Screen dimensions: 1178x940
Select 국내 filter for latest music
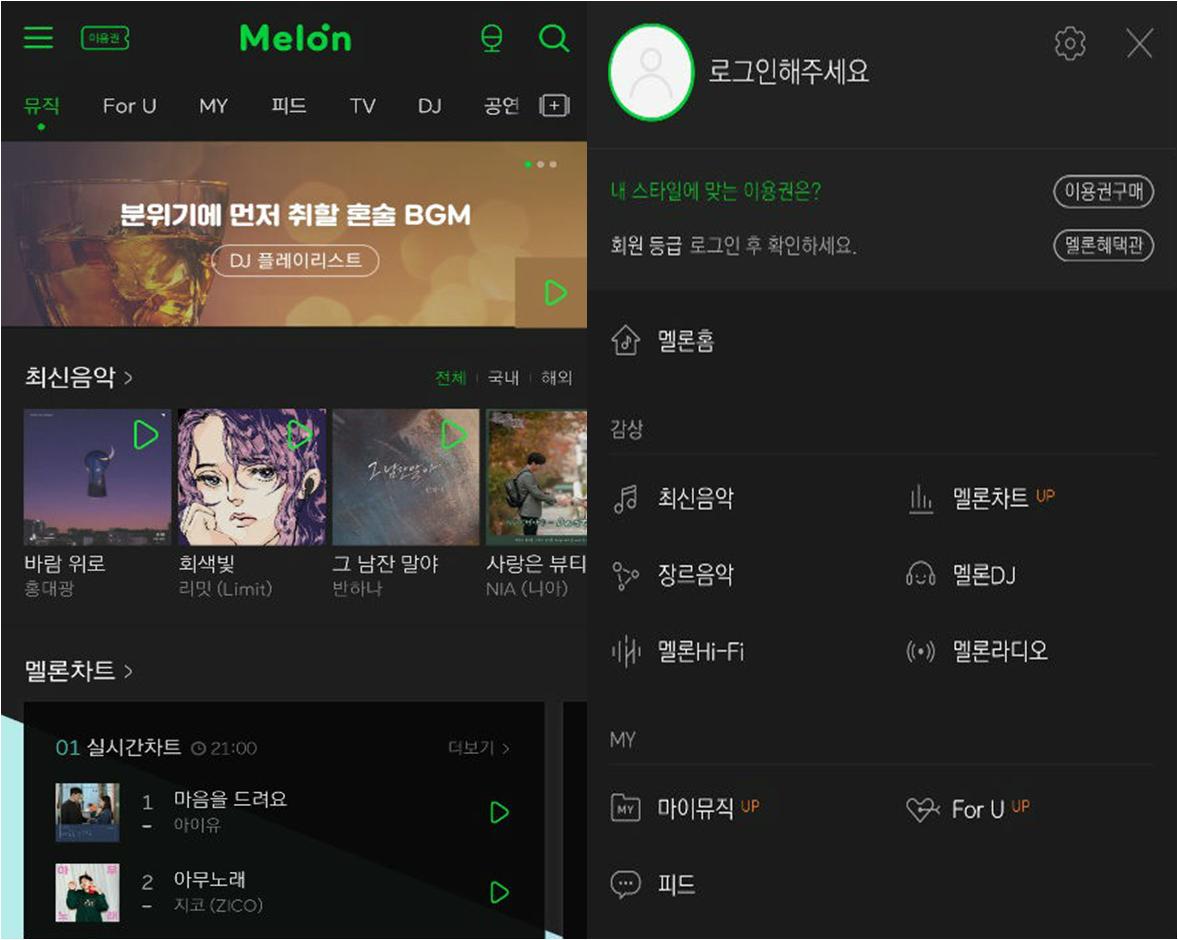coord(503,378)
